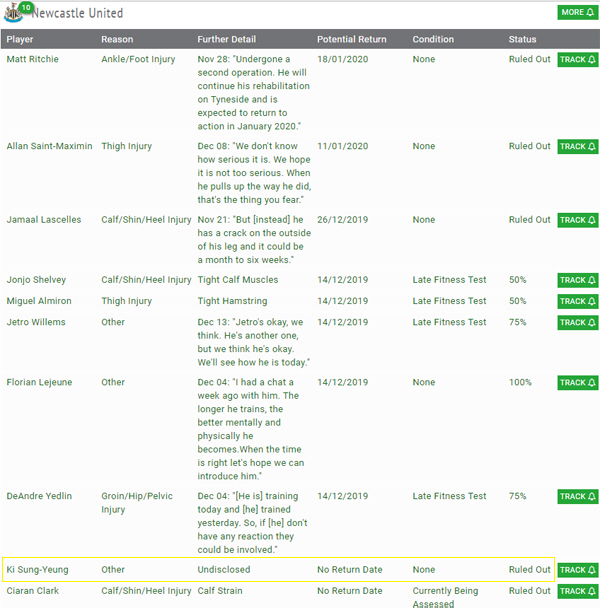Viewport: 600px width, 608px height.
Task: Click Currently Being Assessed condition text
Action: [445, 597]
